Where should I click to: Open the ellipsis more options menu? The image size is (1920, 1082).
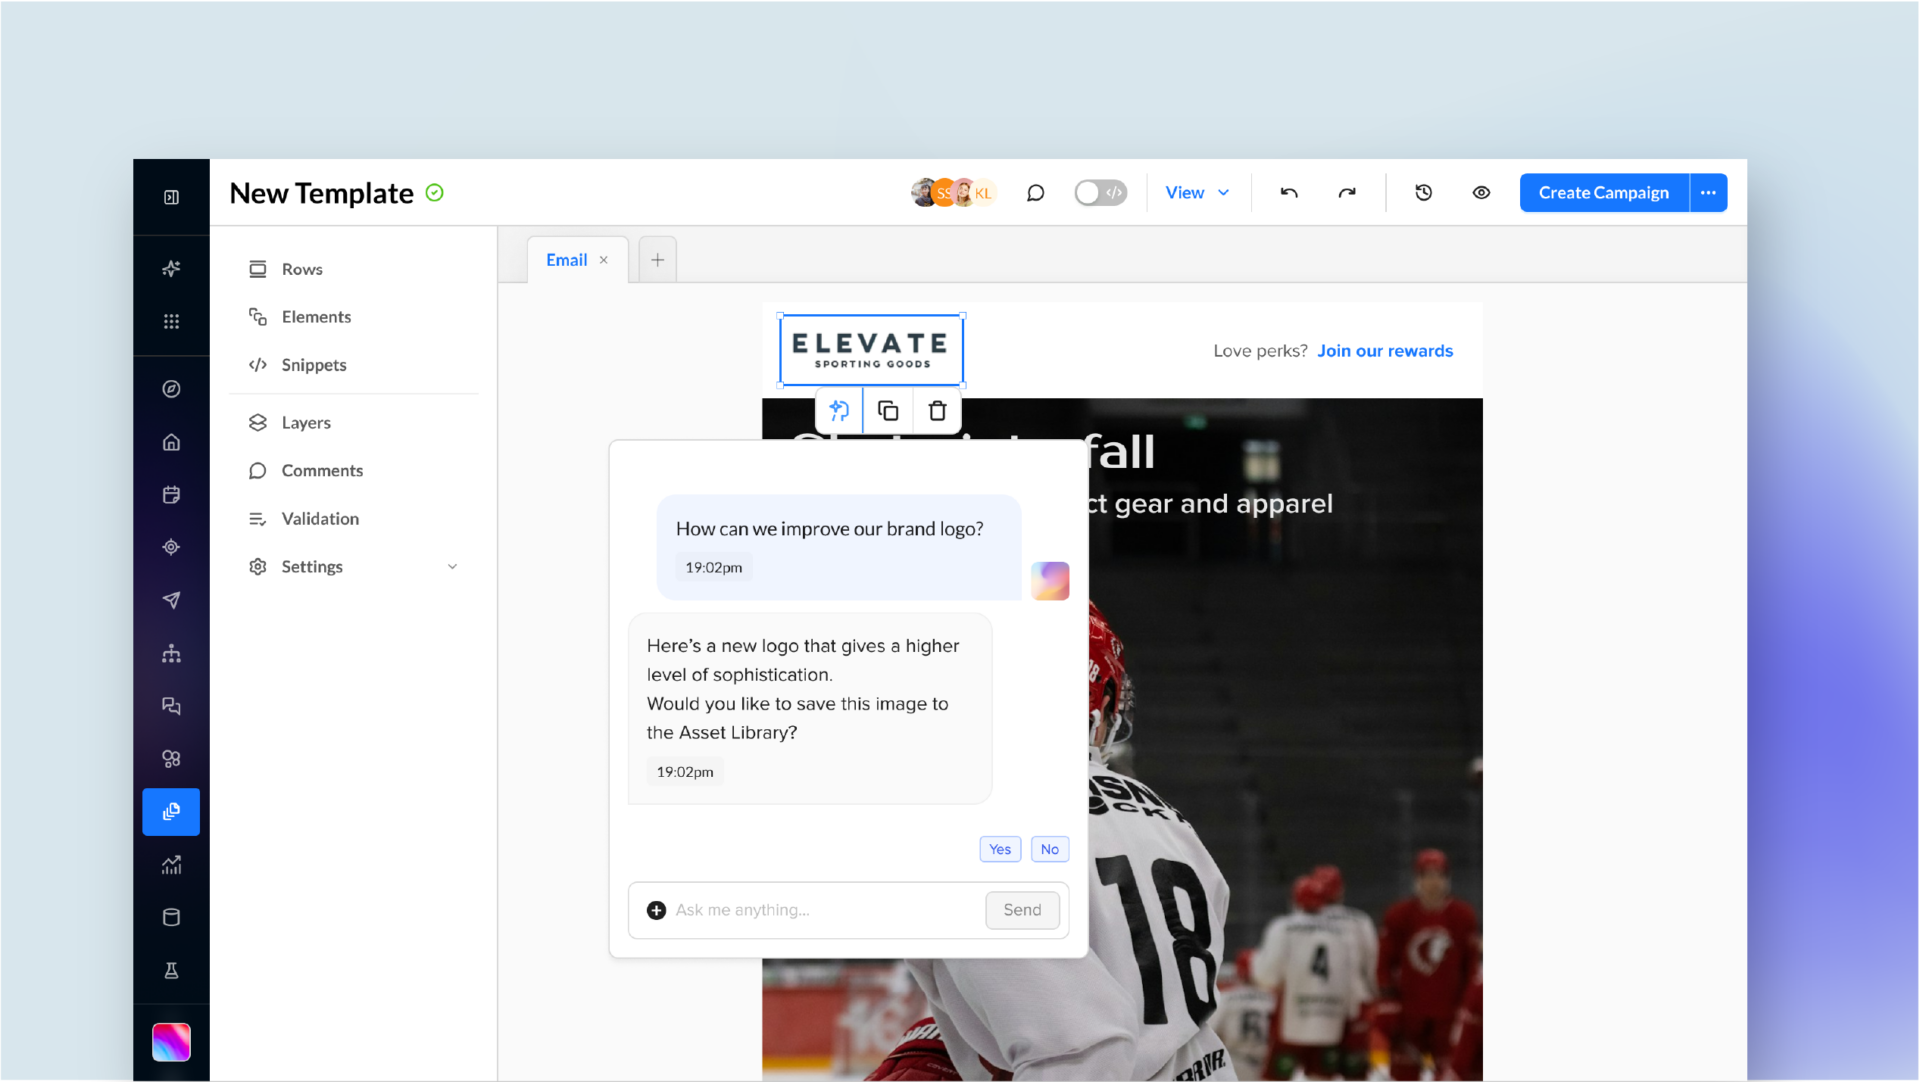click(1707, 192)
